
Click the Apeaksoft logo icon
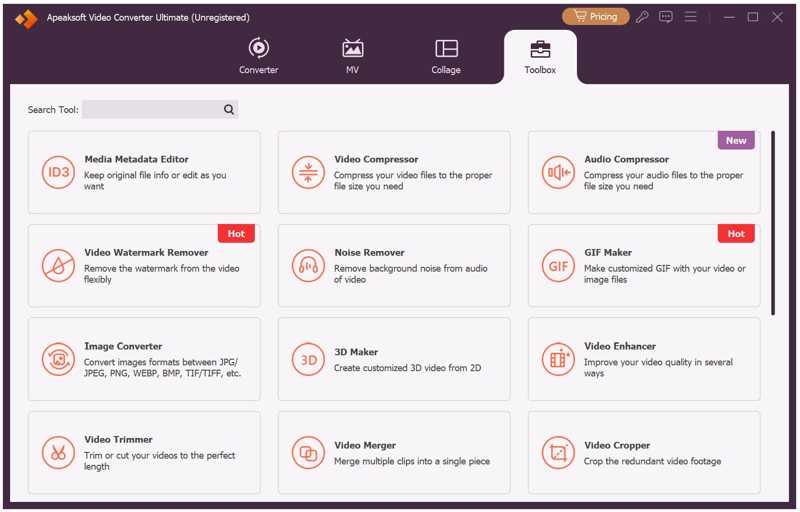click(26, 18)
